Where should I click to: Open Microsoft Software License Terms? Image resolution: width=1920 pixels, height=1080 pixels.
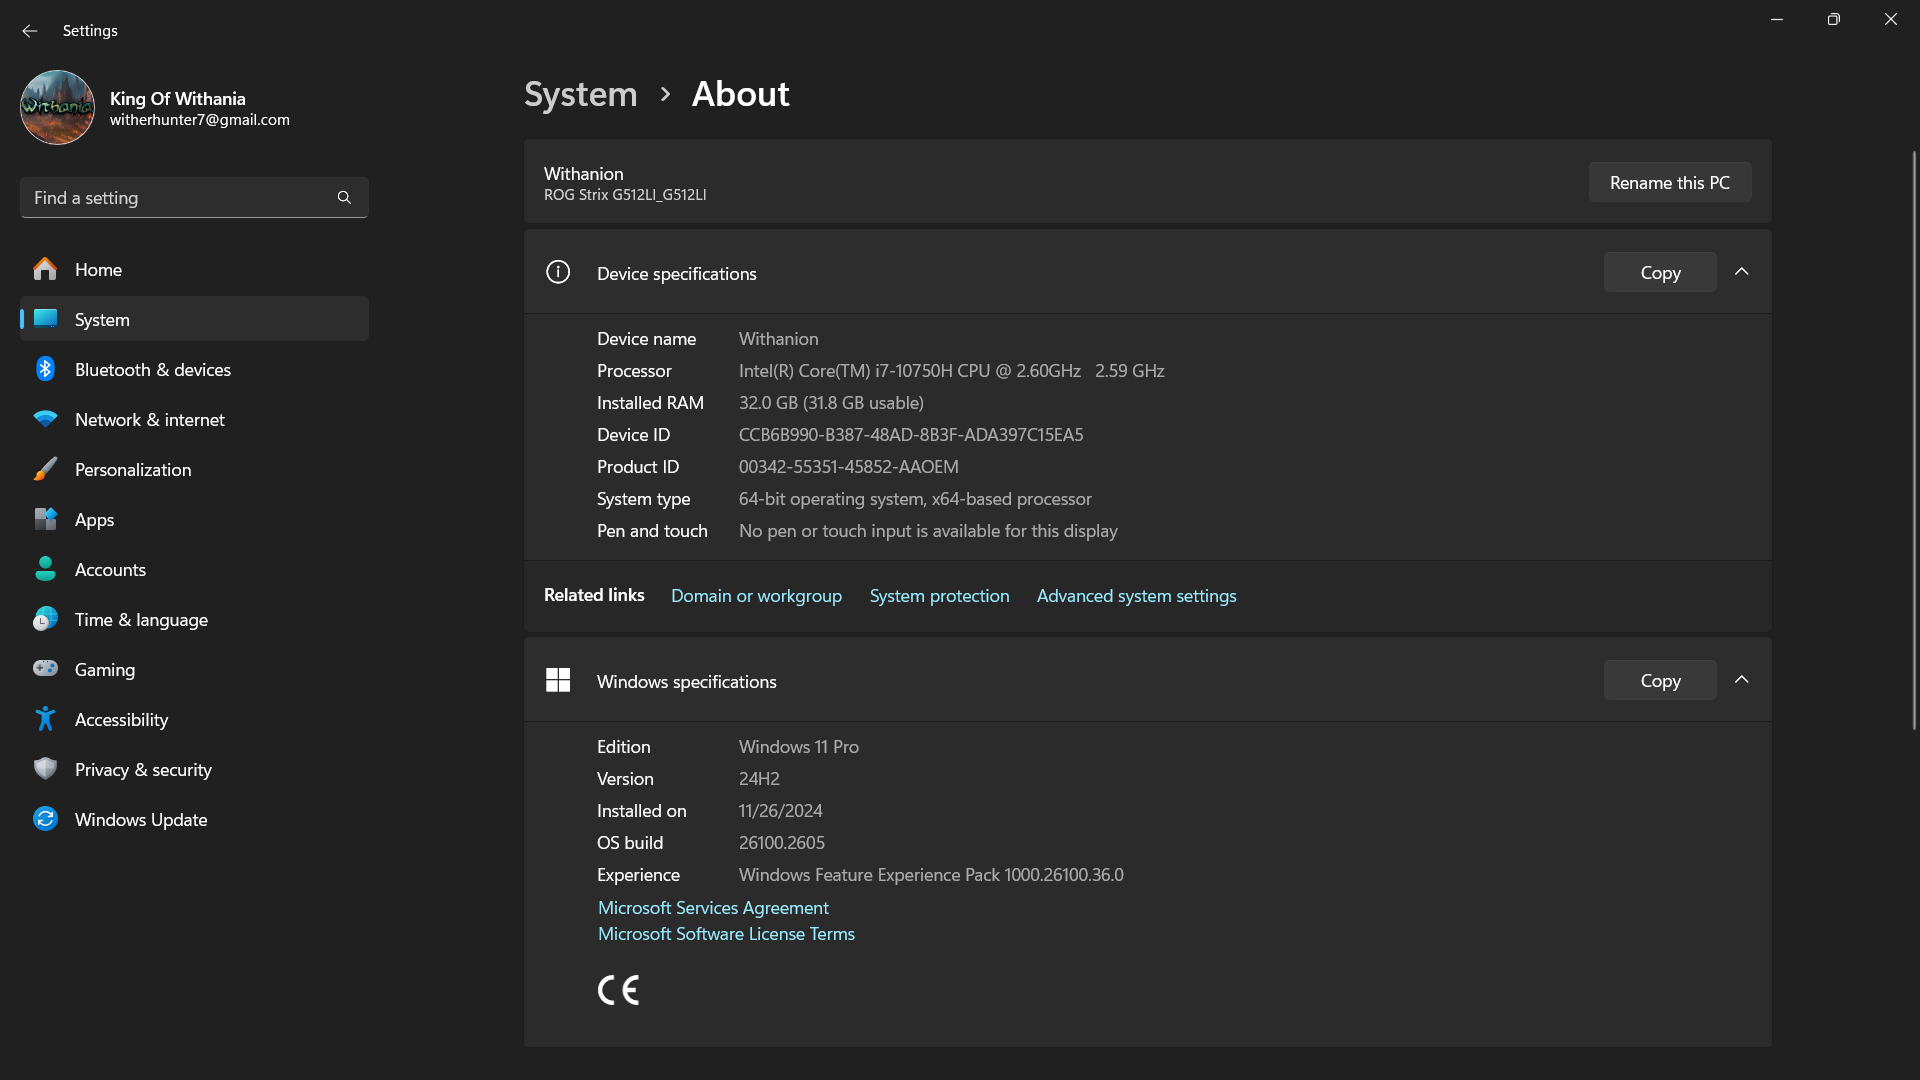point(726,933)
